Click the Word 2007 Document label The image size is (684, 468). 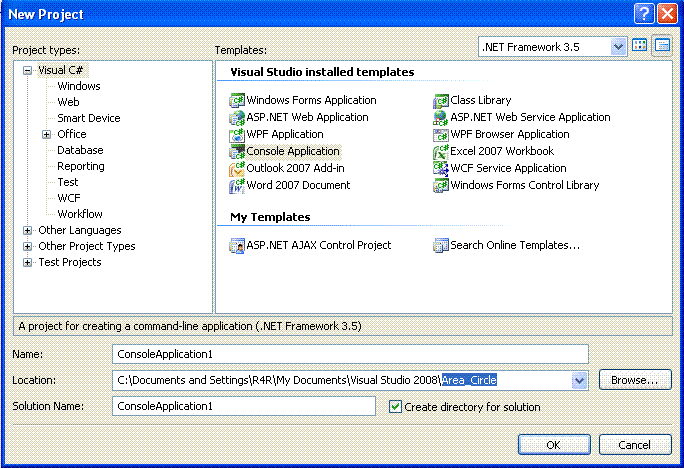(x=298, y=185)
